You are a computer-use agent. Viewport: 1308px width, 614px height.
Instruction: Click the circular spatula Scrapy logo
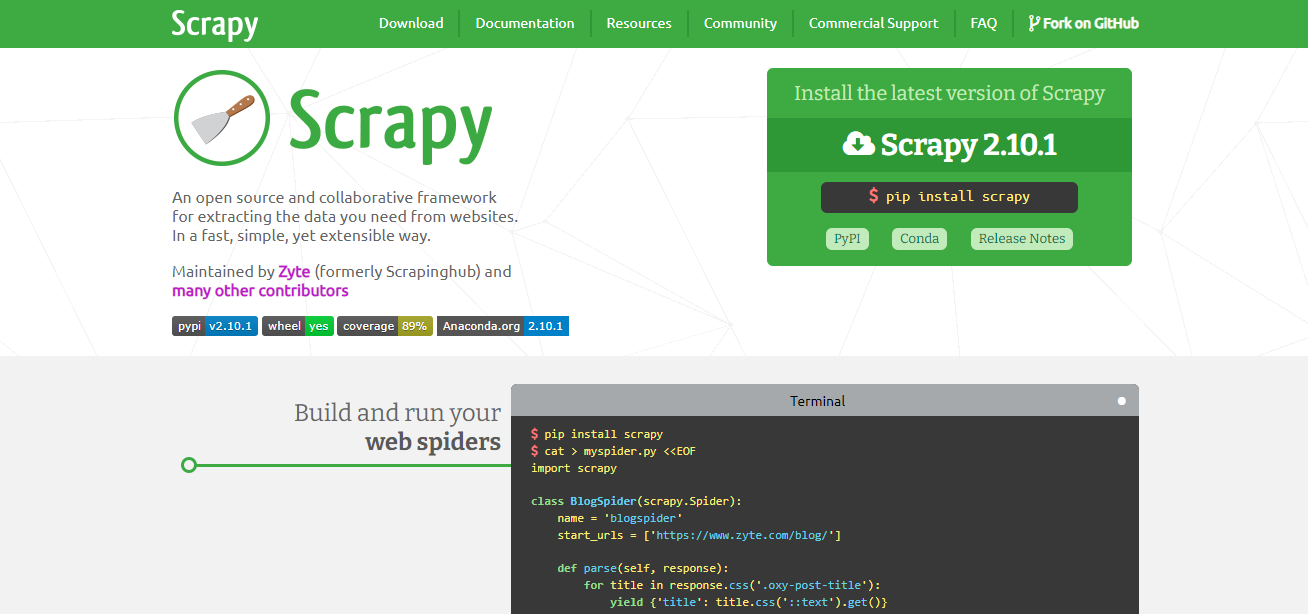pyautogui.click(x=222, y=118)
